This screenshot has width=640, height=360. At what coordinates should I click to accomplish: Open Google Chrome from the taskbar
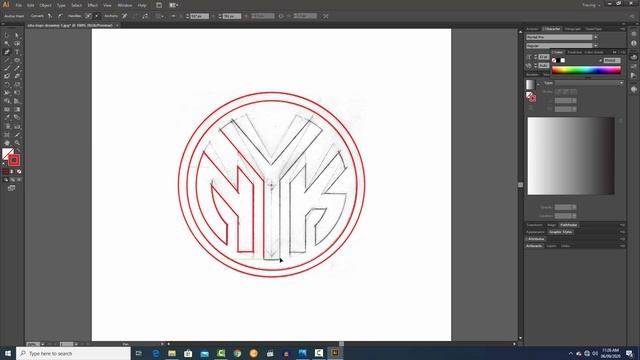coord(237,353)
